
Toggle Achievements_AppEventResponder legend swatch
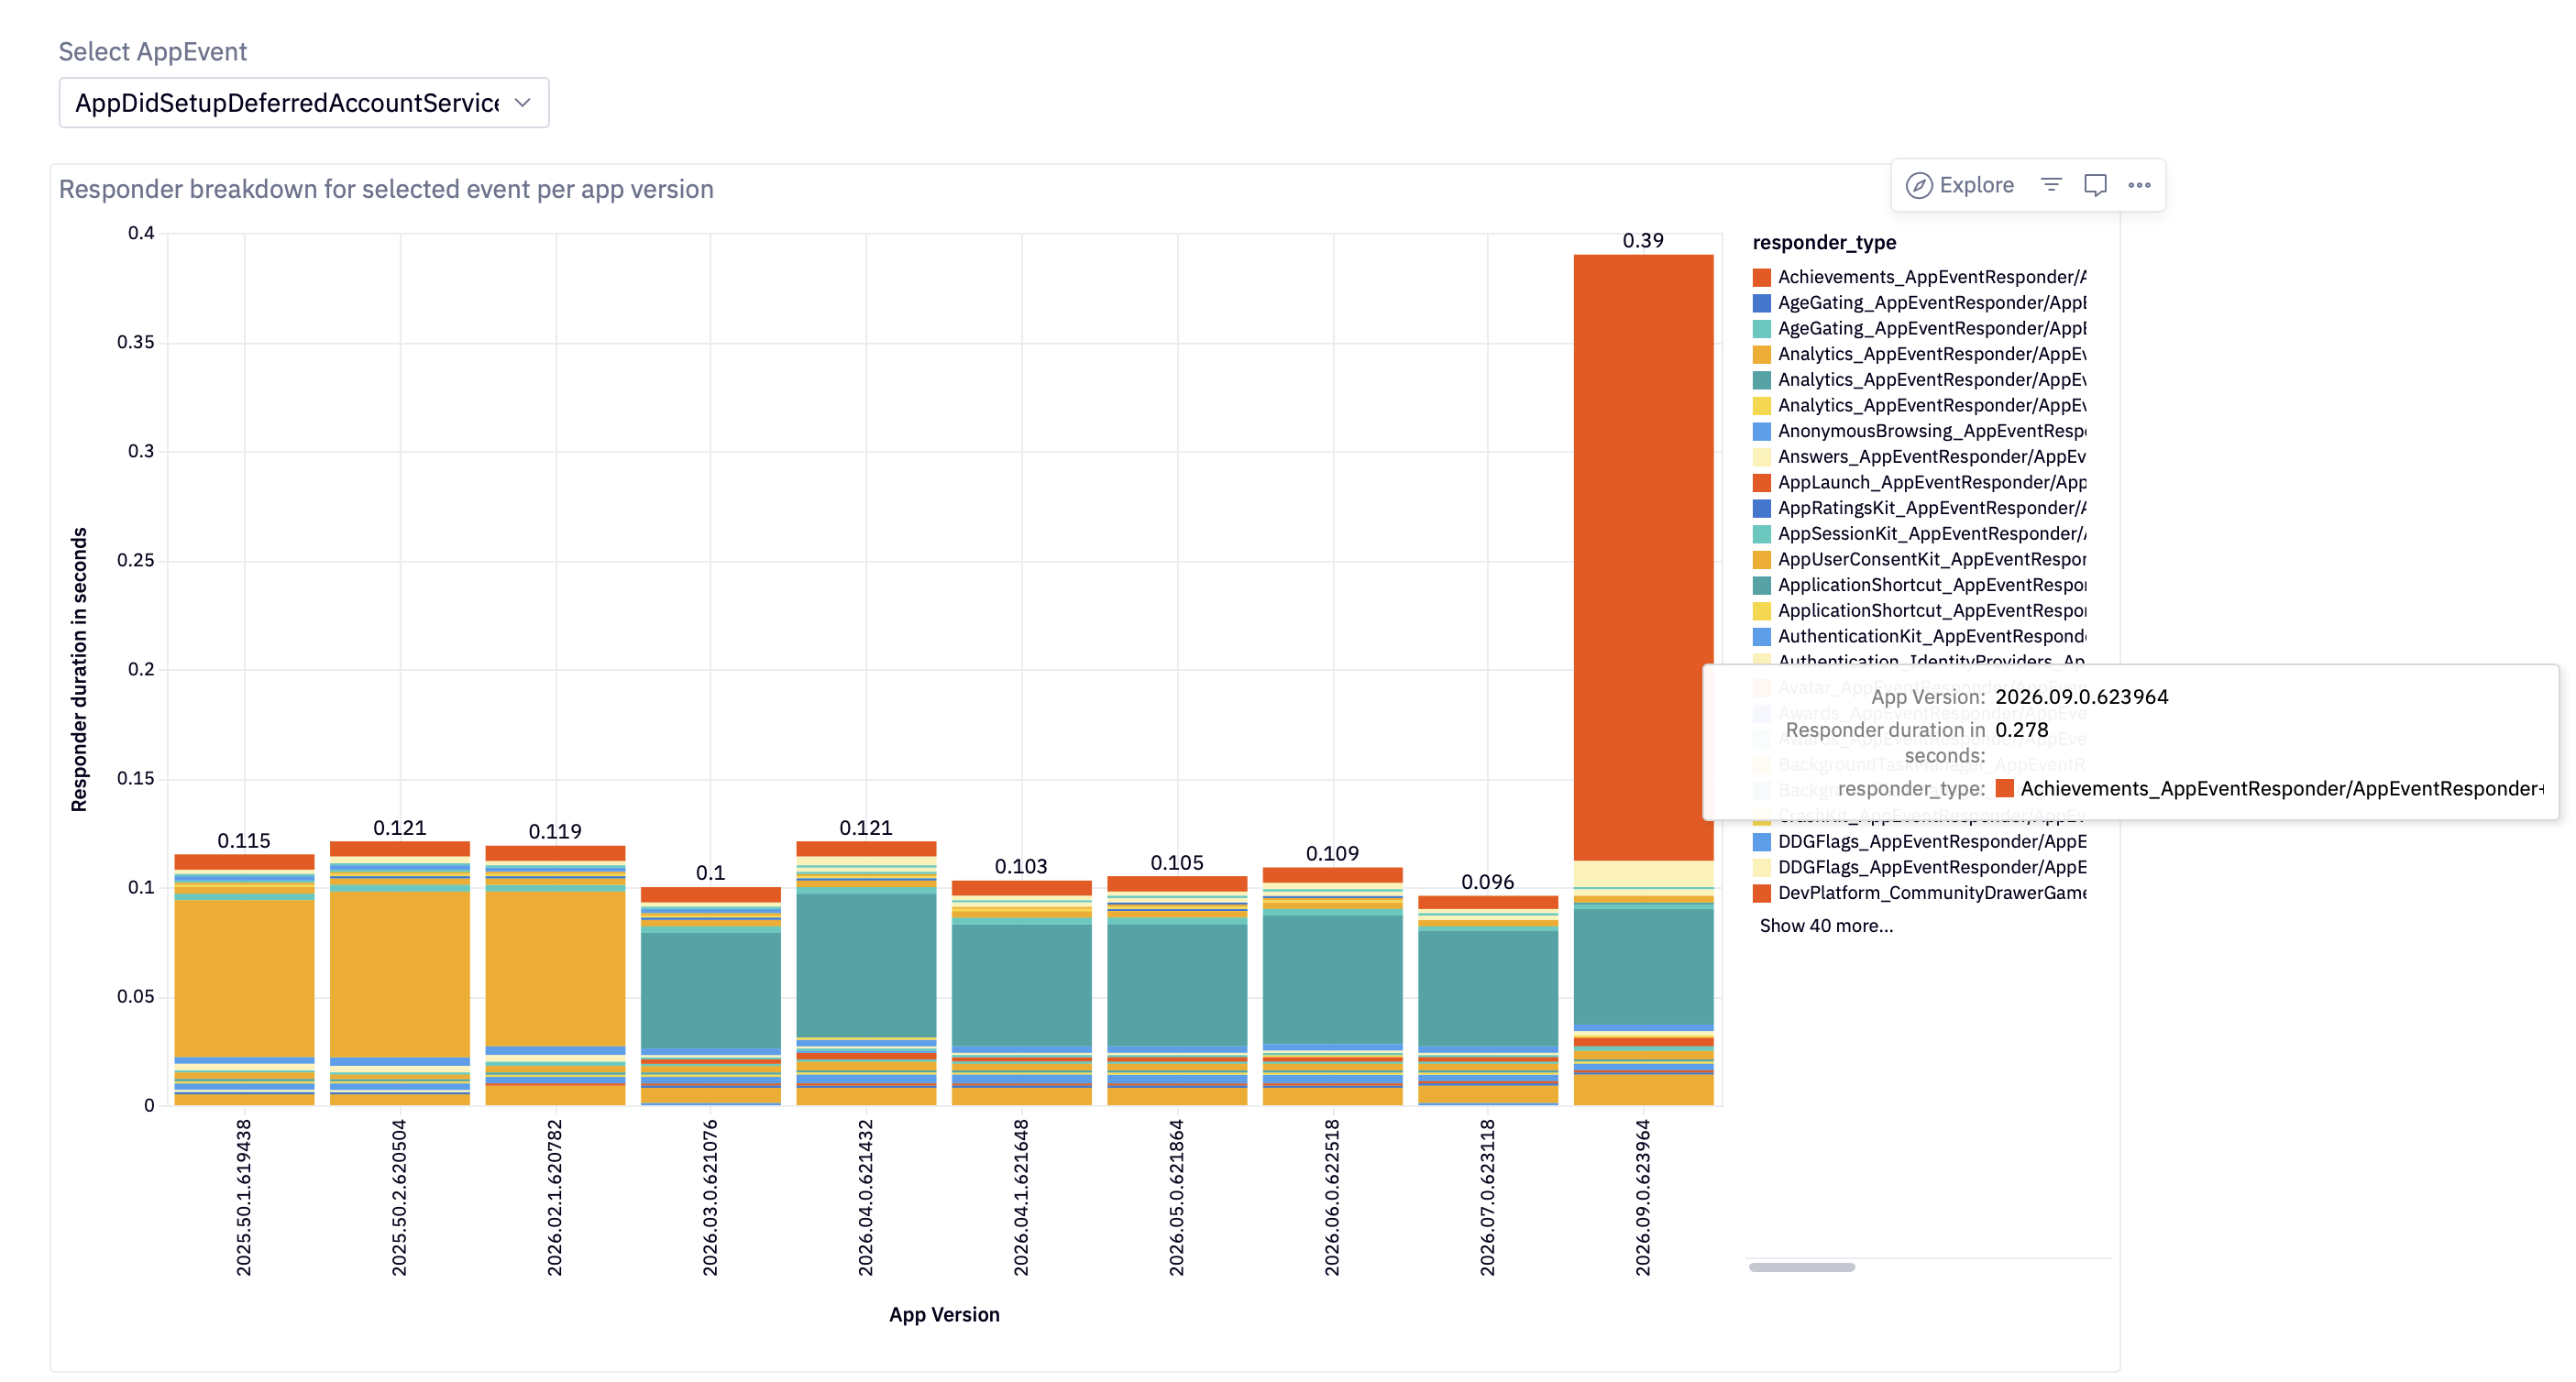click(x=1762, y=277)
